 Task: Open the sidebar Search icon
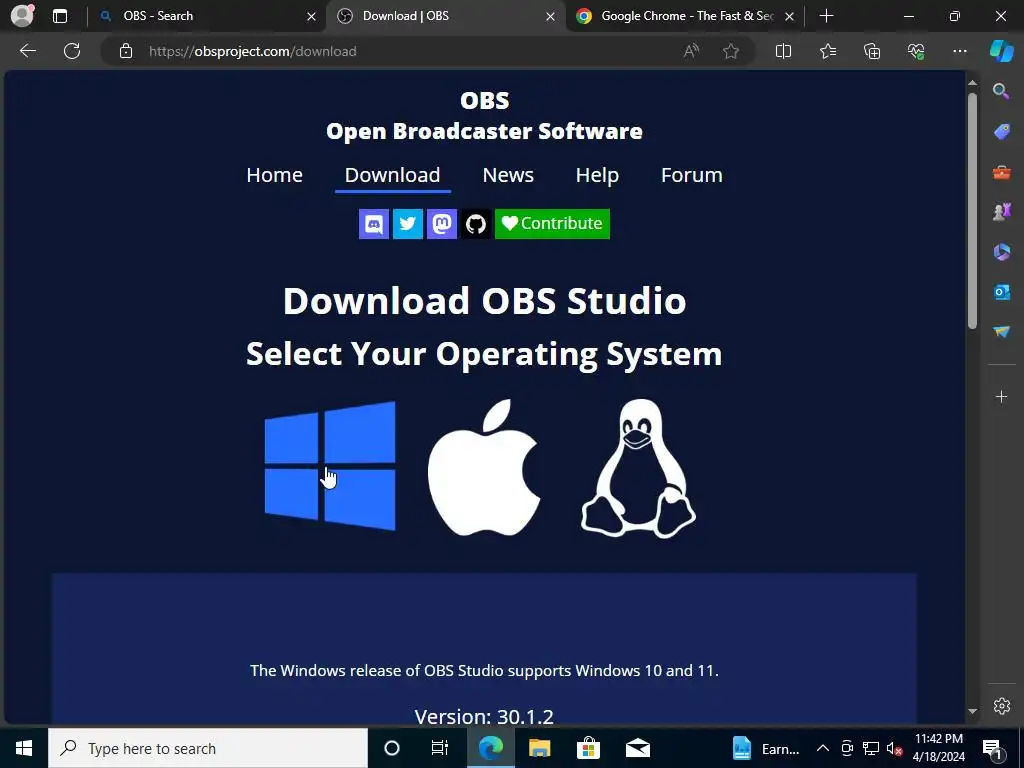[x=1001, y=91]
